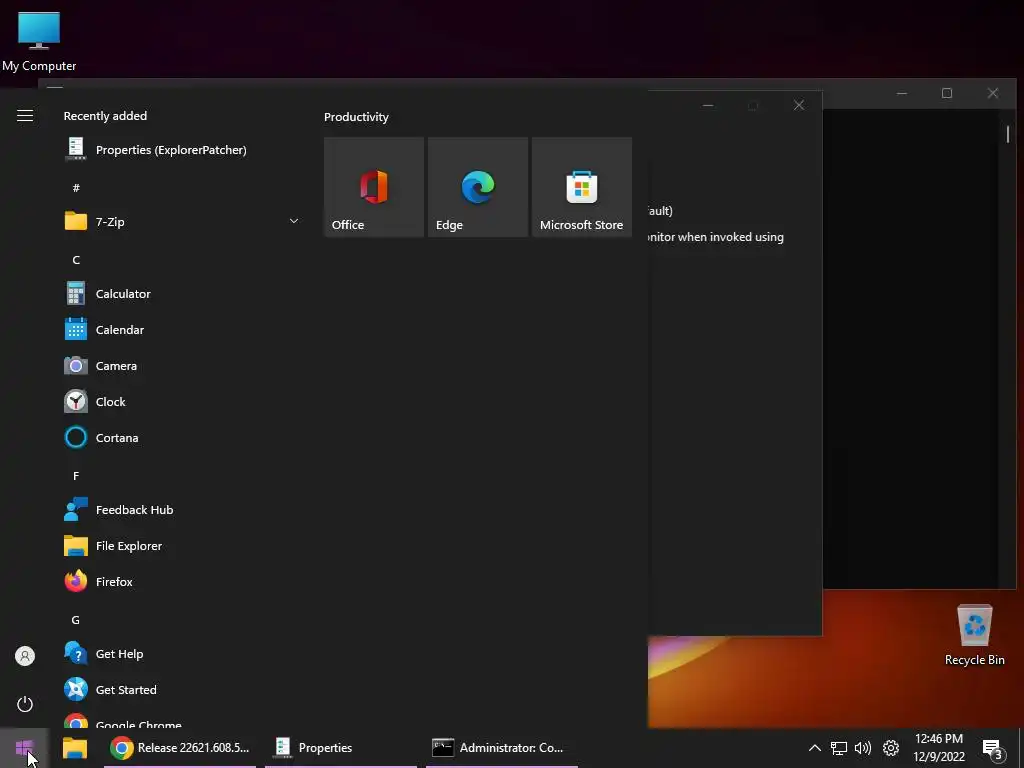Open Cortana from the app list
1024x768 pixels.
pos(181,437)
